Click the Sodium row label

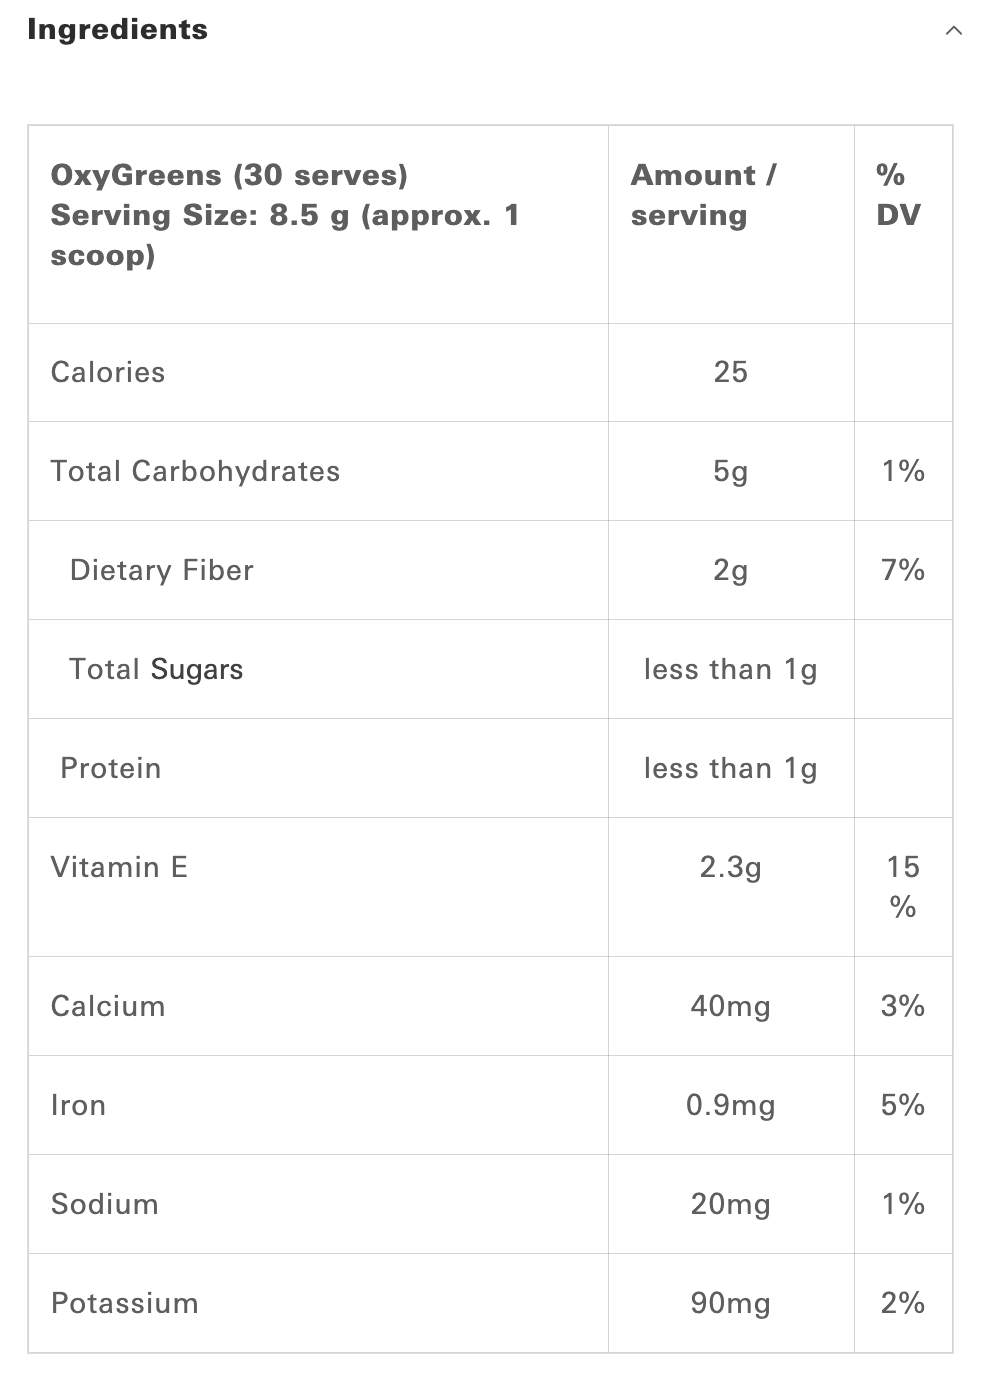104,1204
